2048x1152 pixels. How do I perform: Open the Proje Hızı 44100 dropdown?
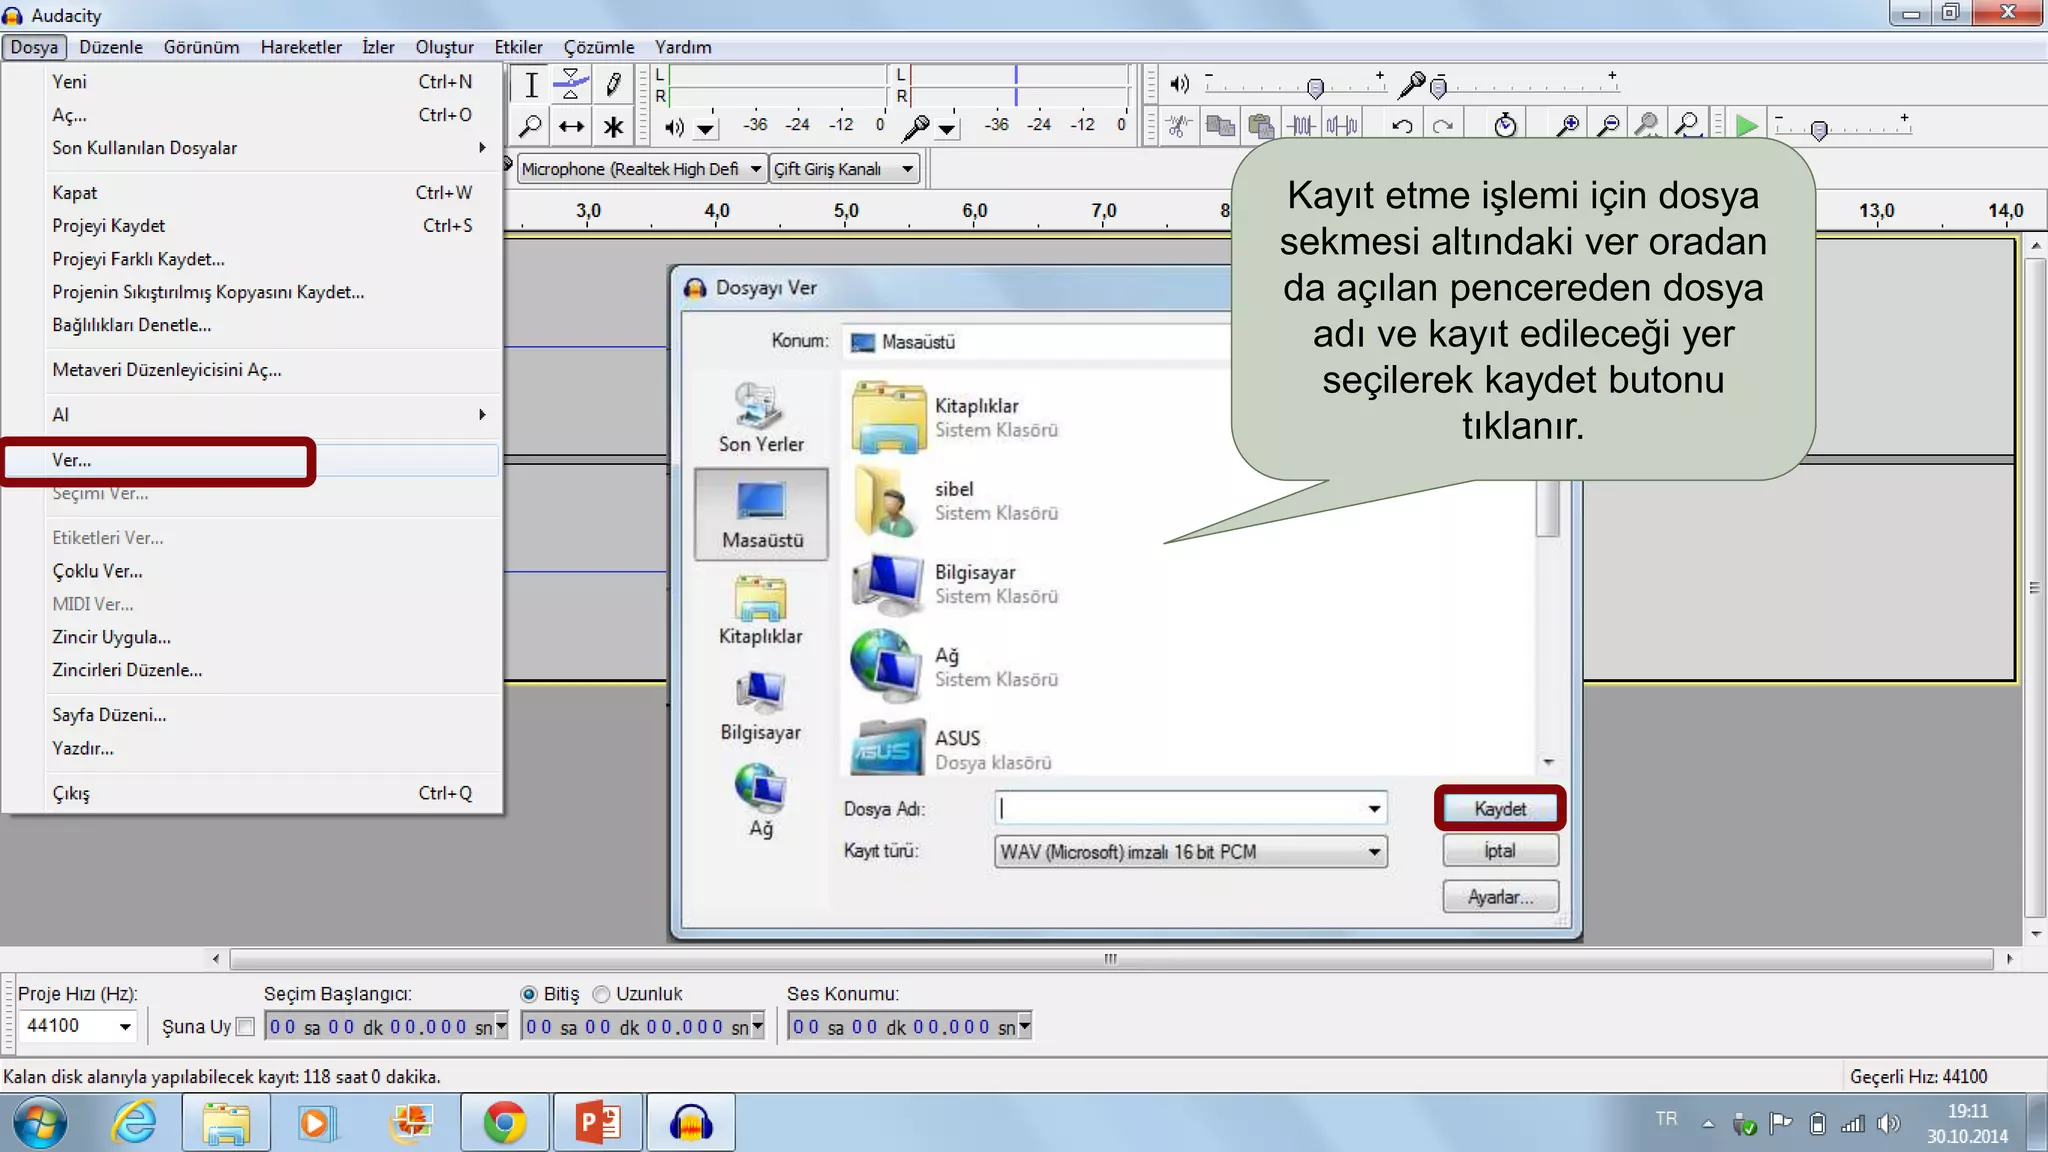pos(125,1026)
